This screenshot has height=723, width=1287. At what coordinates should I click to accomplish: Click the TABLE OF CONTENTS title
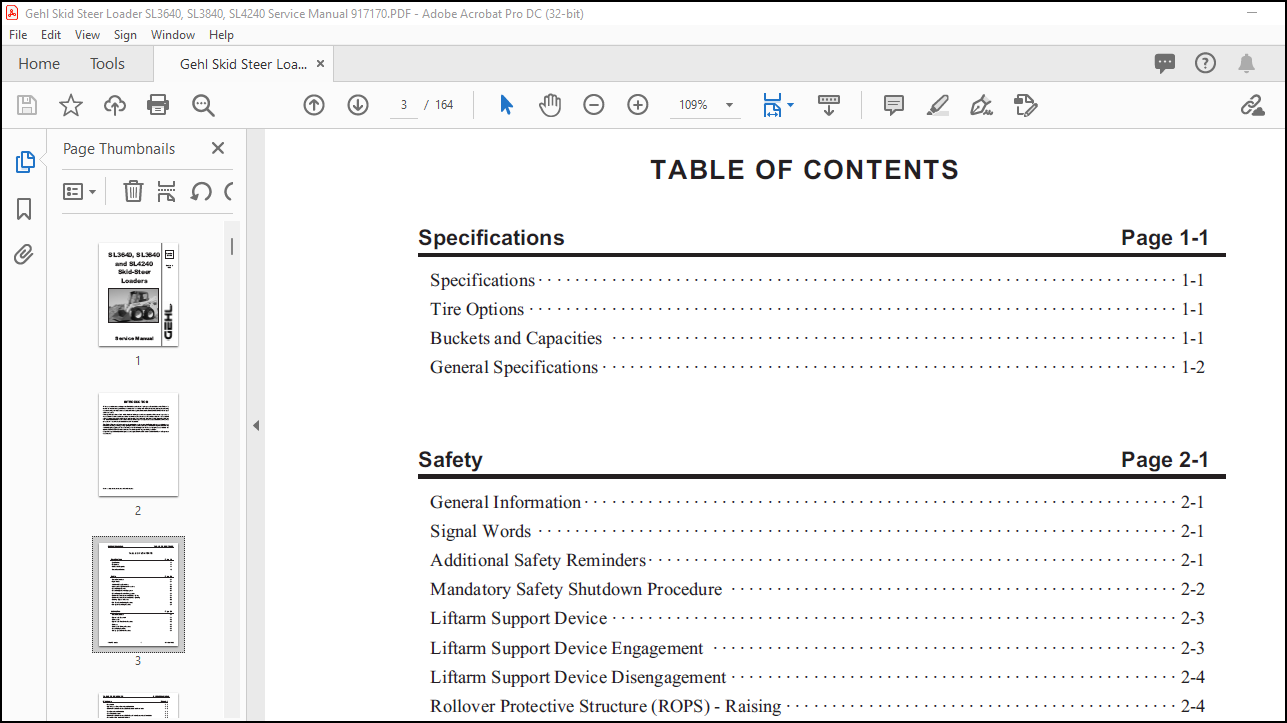tap(805, 170)
